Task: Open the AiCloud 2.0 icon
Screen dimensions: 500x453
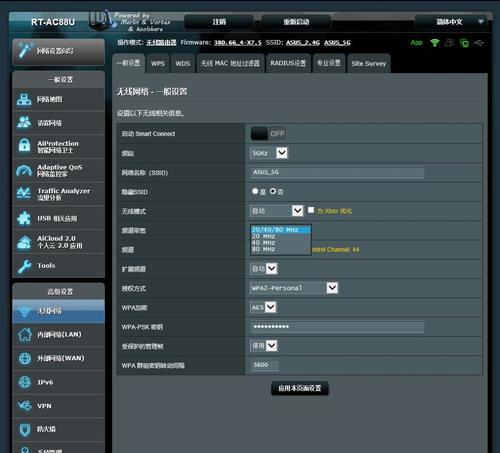Action: pos(24,242)
